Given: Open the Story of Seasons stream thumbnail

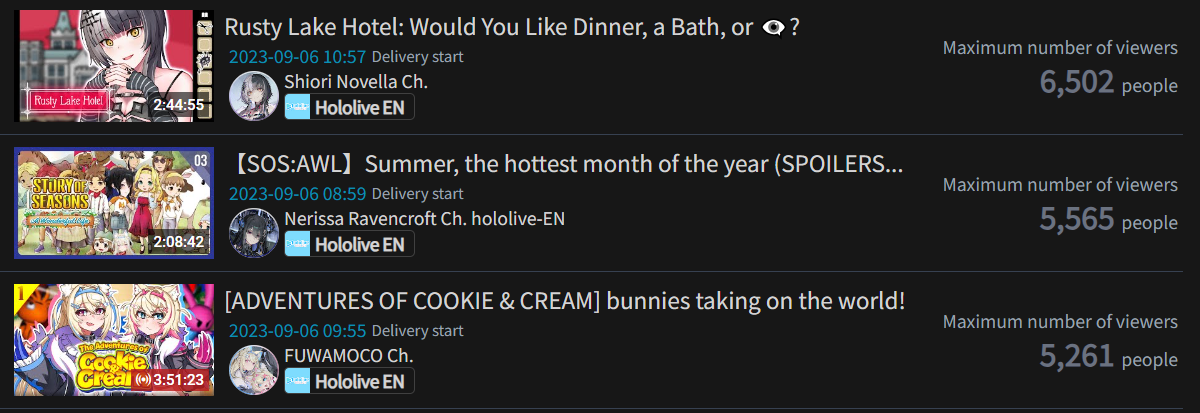Looking at the screenshot, I should tap(114, 203).
